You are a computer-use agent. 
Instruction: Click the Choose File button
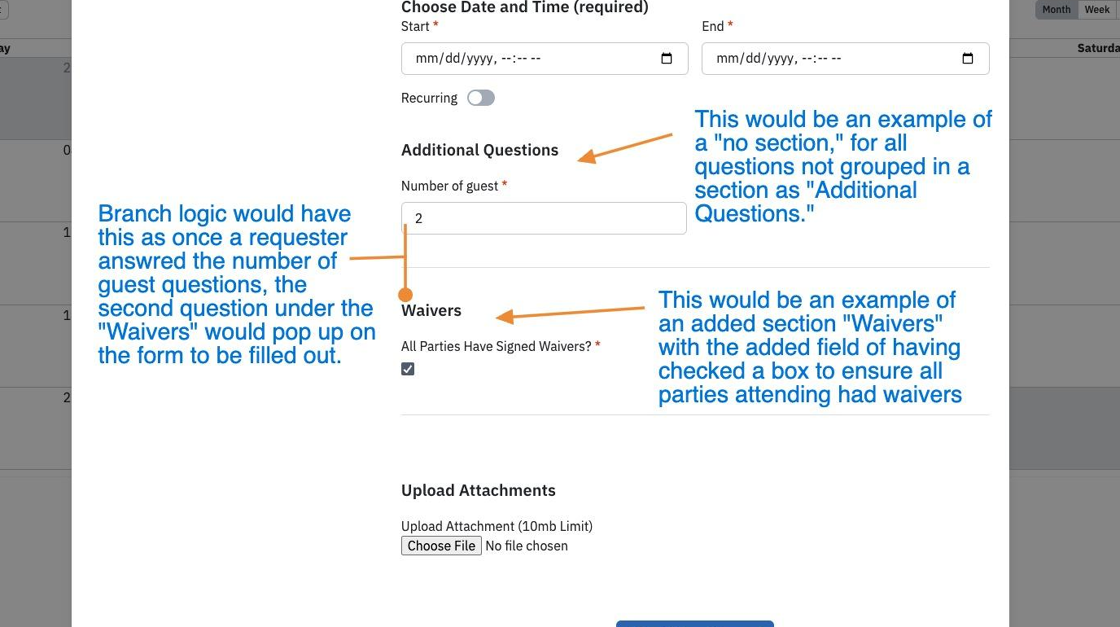point(441,546)
